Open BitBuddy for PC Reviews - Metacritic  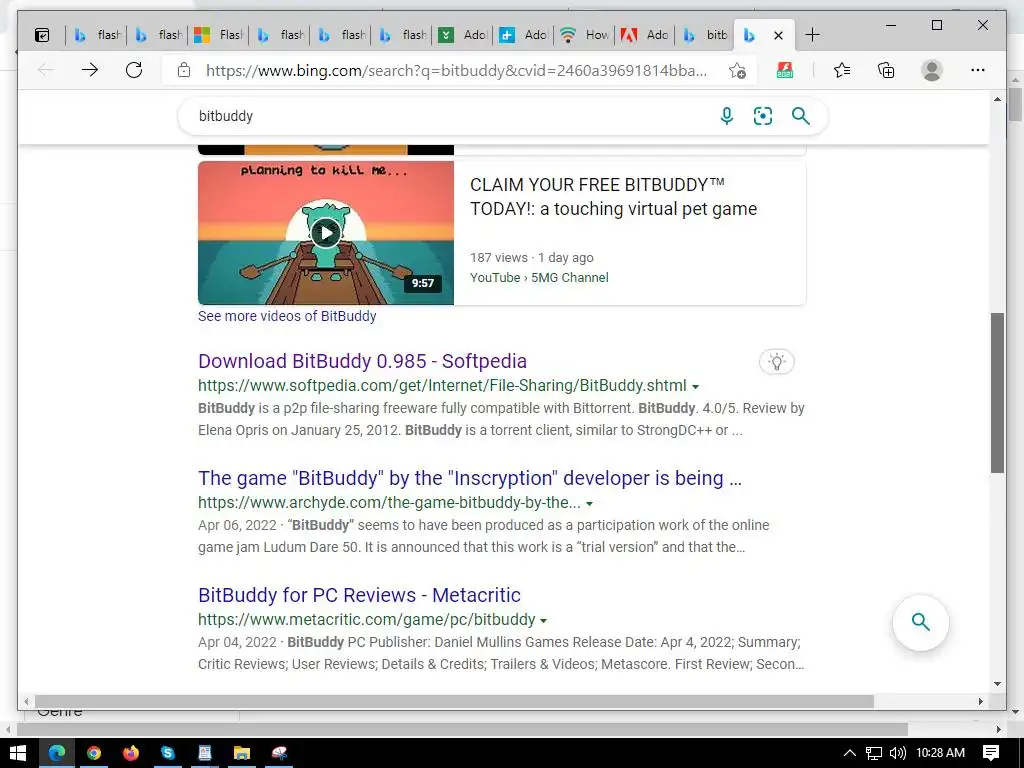[359, 595]
